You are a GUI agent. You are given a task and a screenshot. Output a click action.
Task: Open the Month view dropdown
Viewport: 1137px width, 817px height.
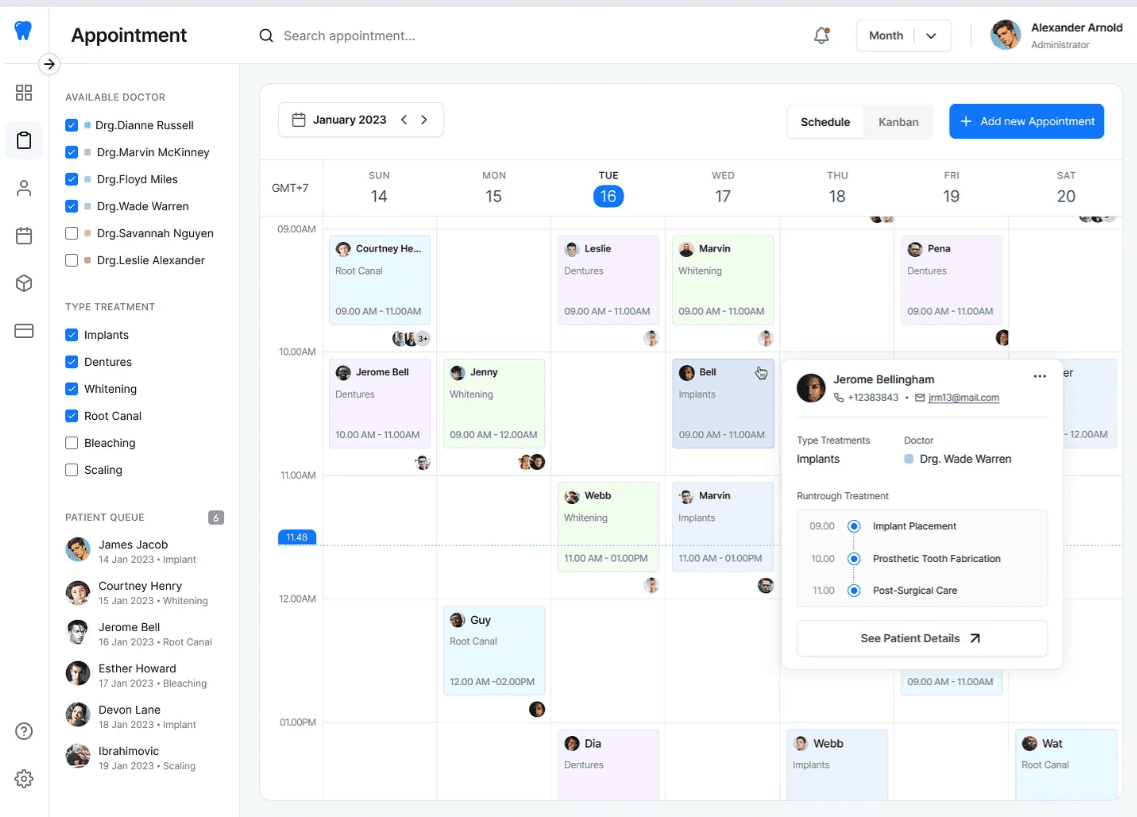pos(904,36)
